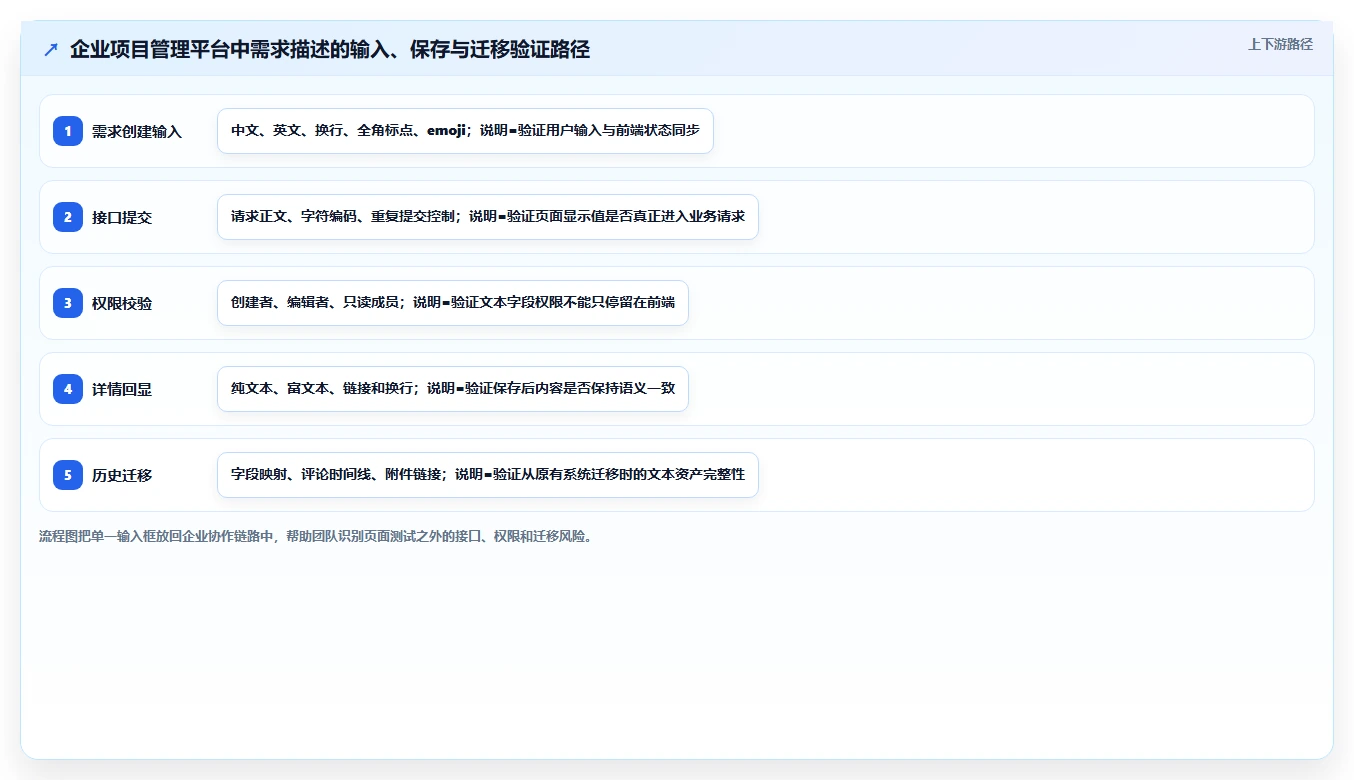Click the 需求创建输入 step label

(x=137, y=131)
